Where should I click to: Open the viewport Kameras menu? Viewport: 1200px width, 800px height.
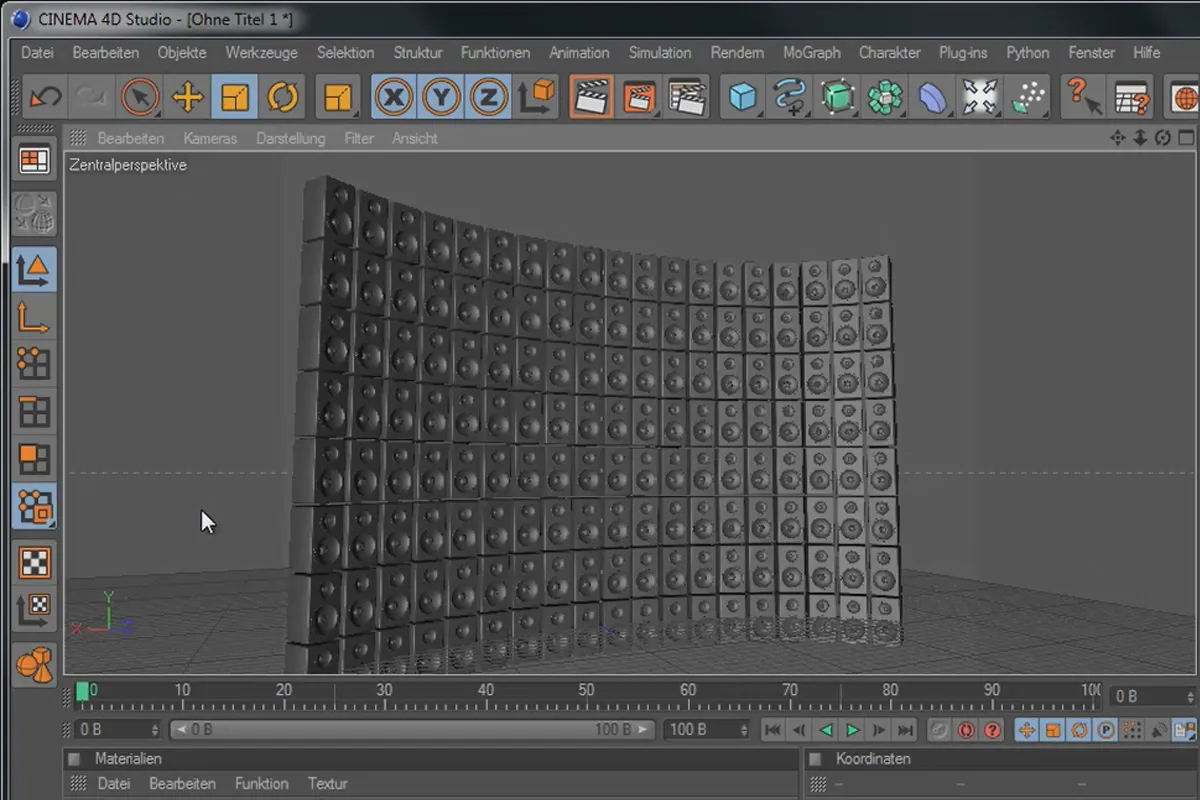[210, 139]
